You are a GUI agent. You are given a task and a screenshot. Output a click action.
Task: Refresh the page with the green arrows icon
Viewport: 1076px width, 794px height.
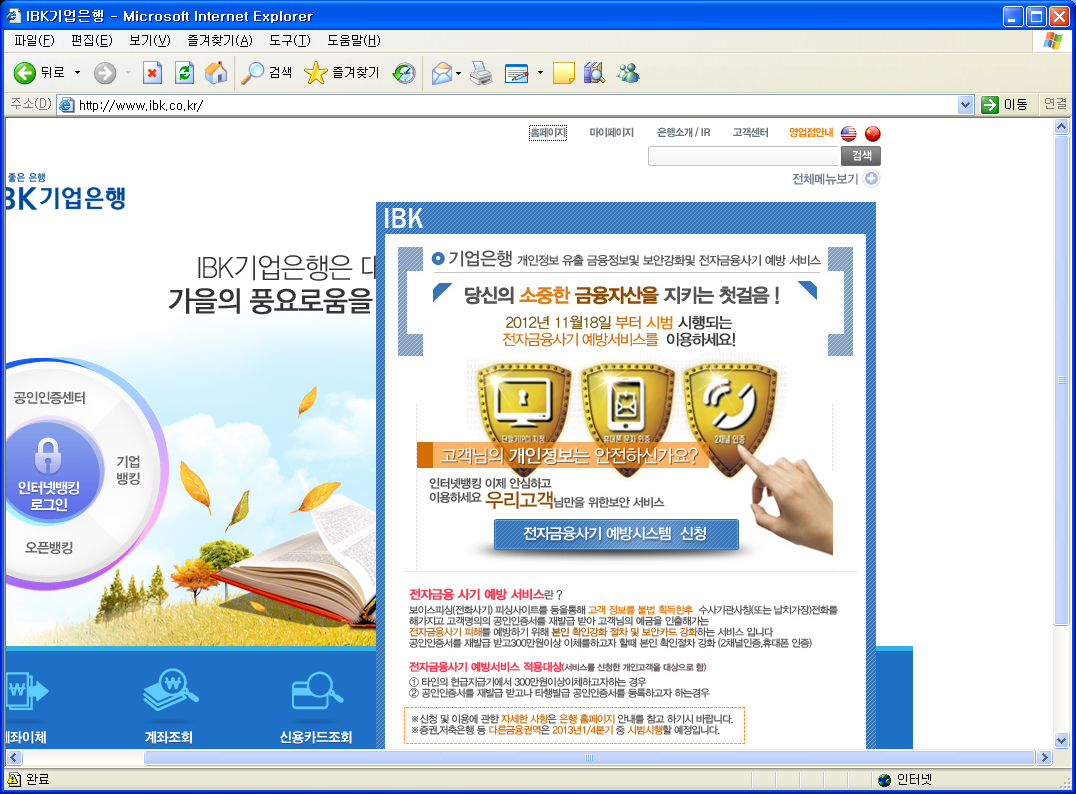pos(185,73)
